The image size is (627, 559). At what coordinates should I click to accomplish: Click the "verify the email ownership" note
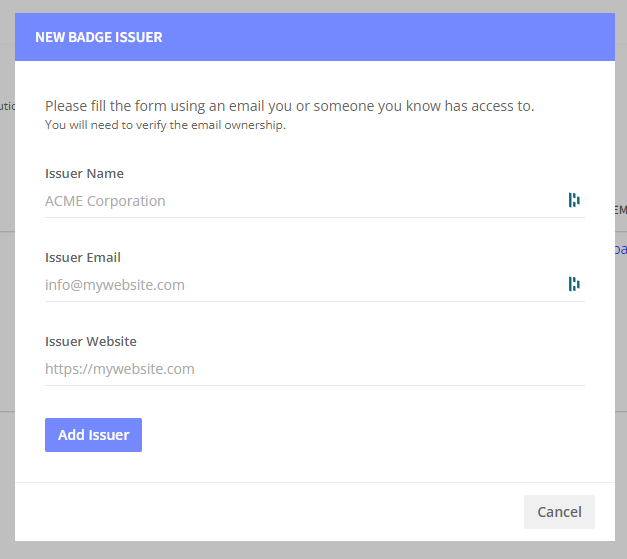coord(165,125)
